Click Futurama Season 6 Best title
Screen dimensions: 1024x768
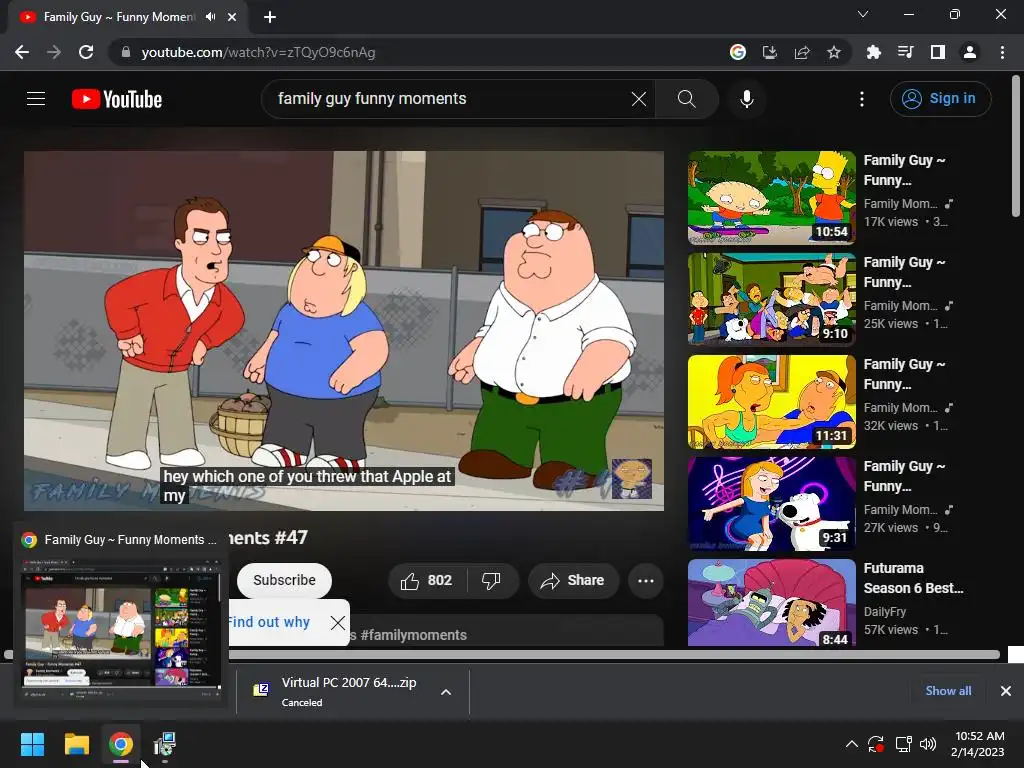tap(913, 578)
